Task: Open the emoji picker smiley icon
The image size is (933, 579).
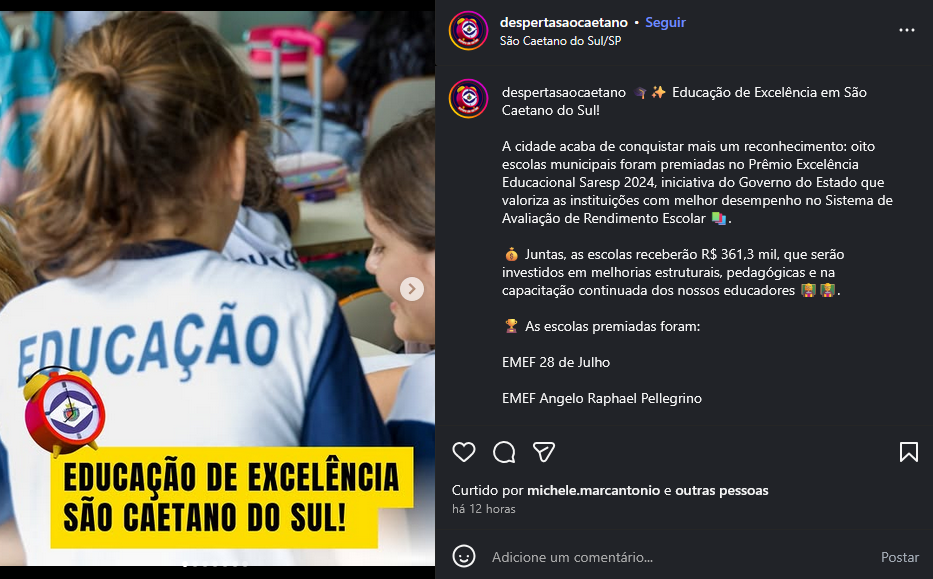Action: pos(464,557)
